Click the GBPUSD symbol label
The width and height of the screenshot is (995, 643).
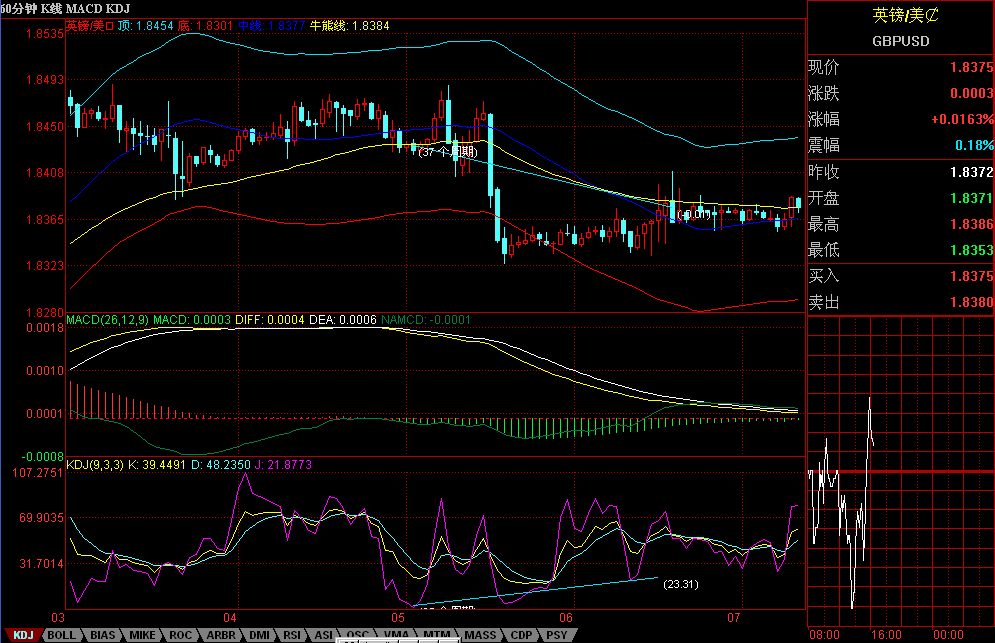pos(900,42)
